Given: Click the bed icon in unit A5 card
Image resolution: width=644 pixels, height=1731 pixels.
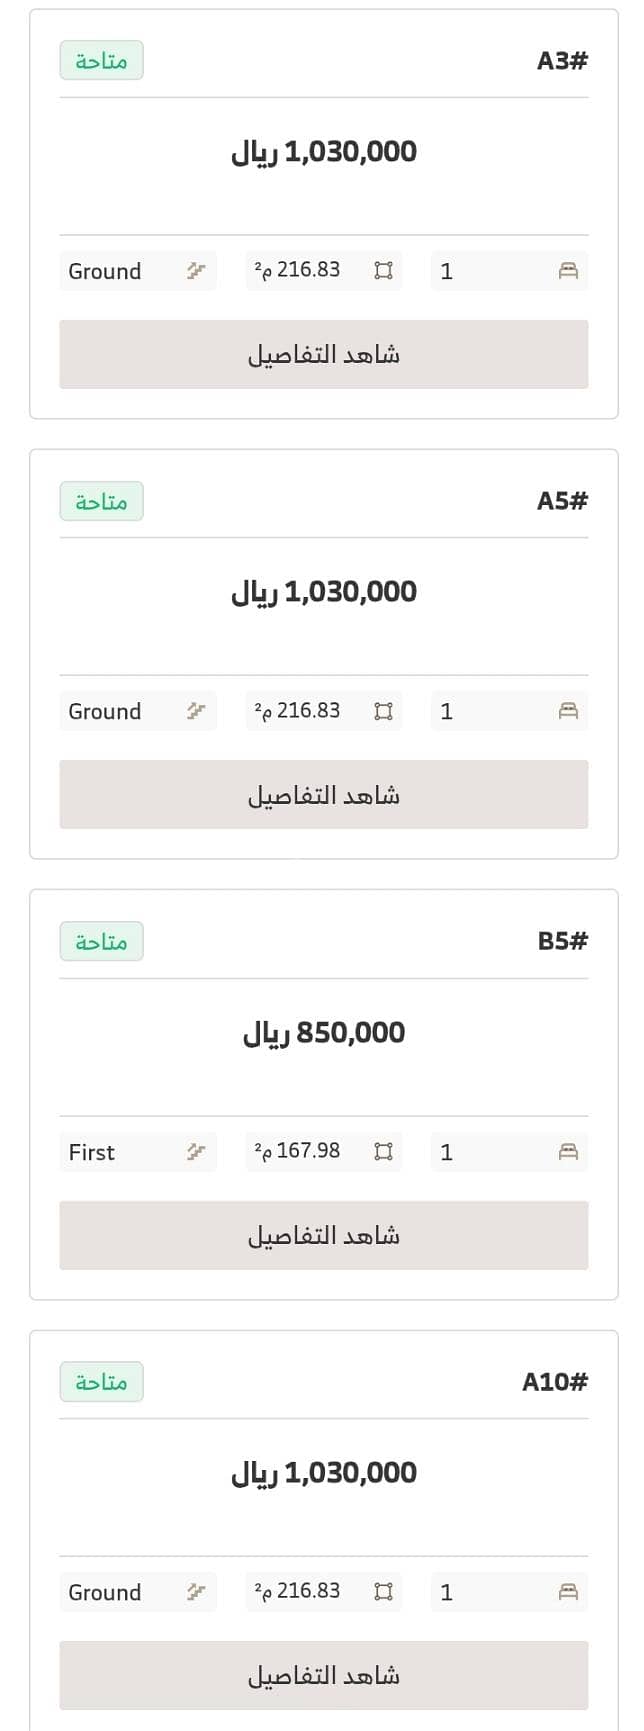Looking at the screenshot, I should (568, 711).
